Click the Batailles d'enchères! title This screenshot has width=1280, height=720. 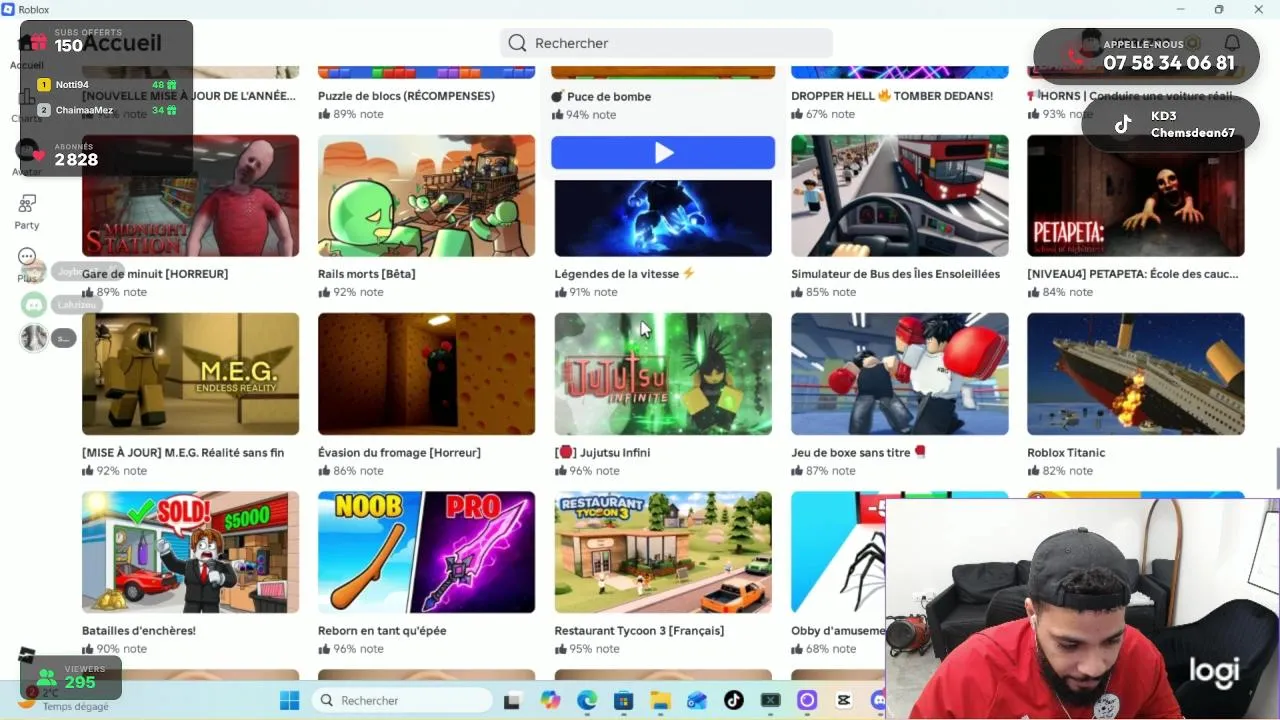click(x=139, y=631)
